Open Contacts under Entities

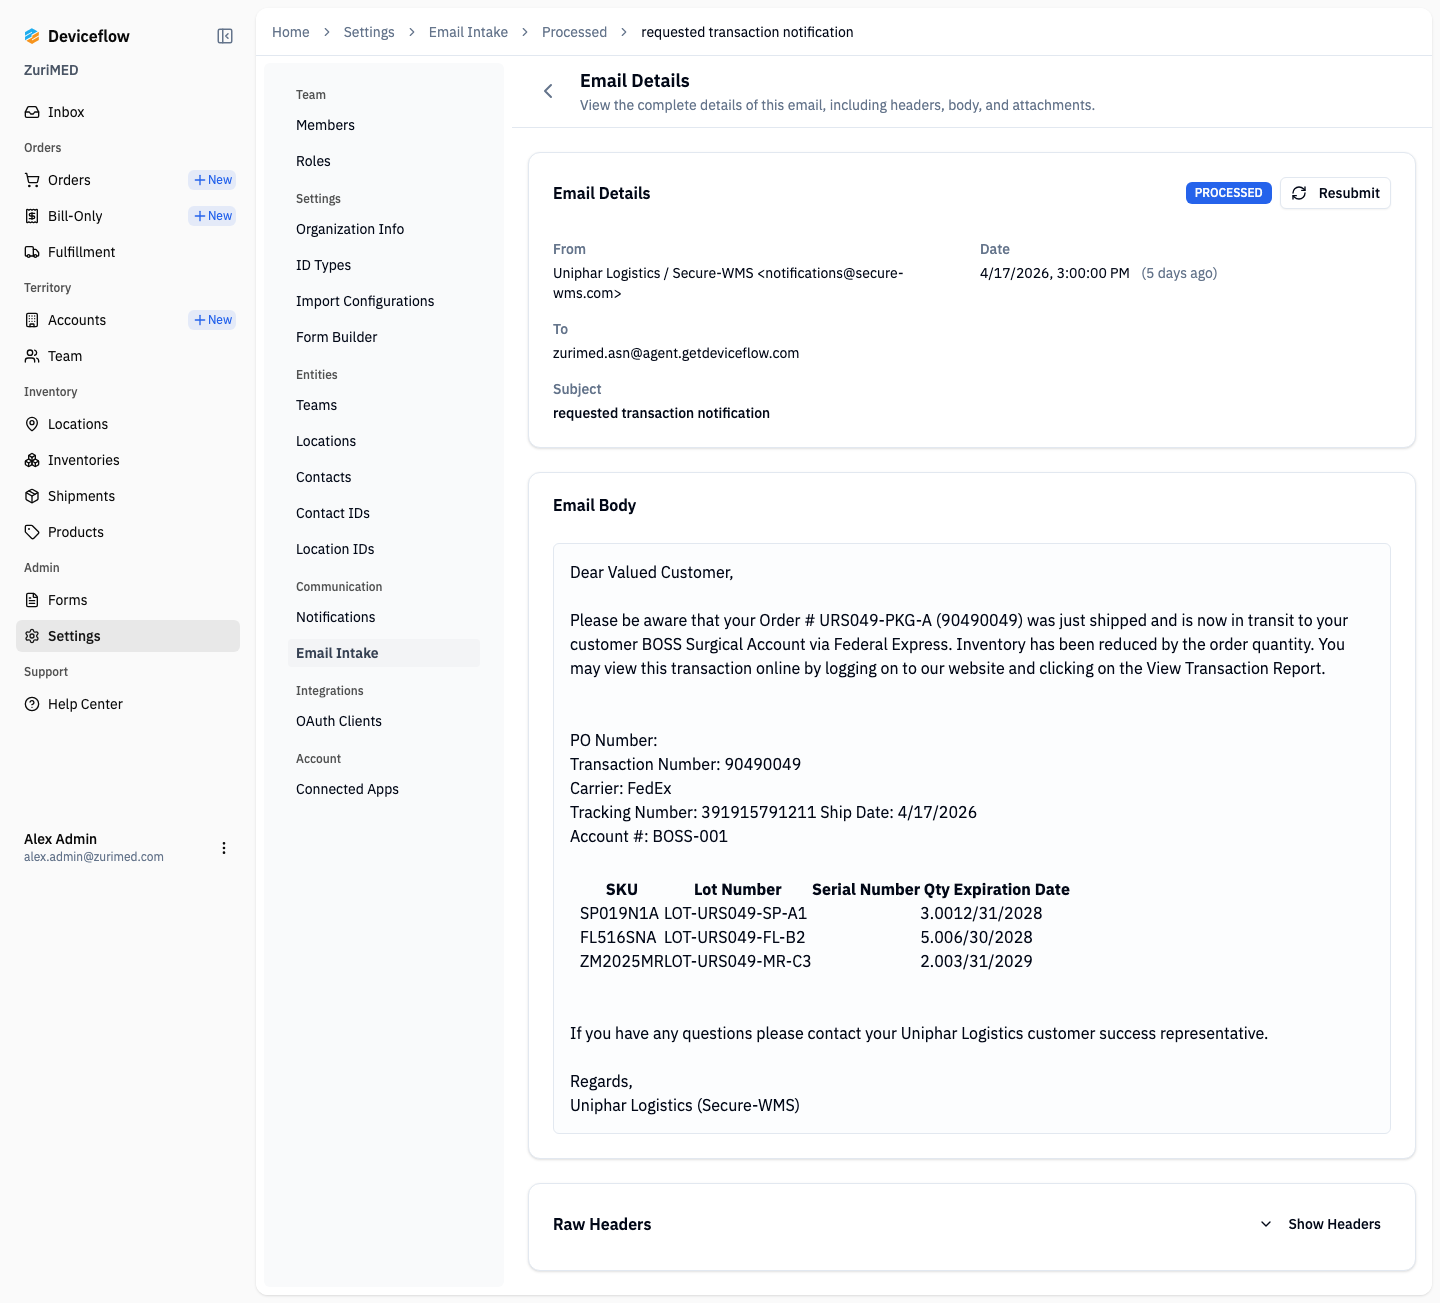384,477
